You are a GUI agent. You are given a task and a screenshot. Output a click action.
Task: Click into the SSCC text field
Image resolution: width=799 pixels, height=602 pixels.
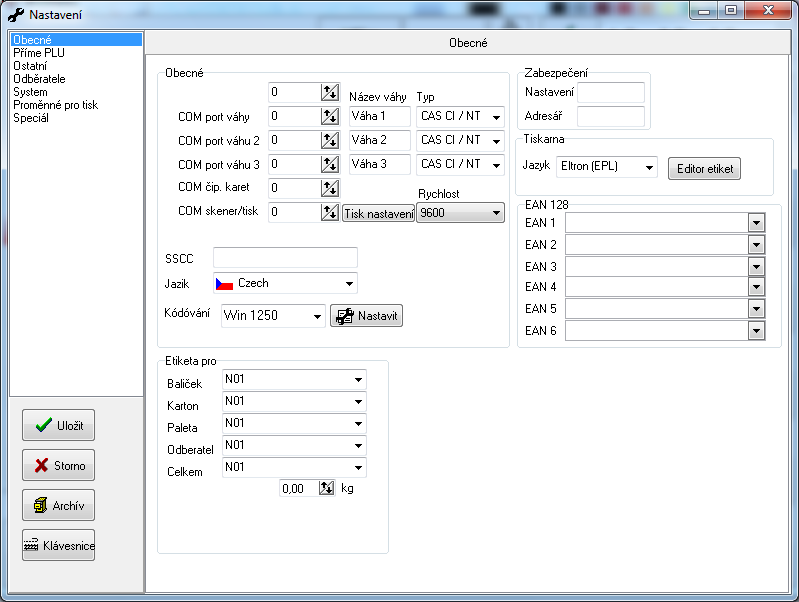(284, 258)
